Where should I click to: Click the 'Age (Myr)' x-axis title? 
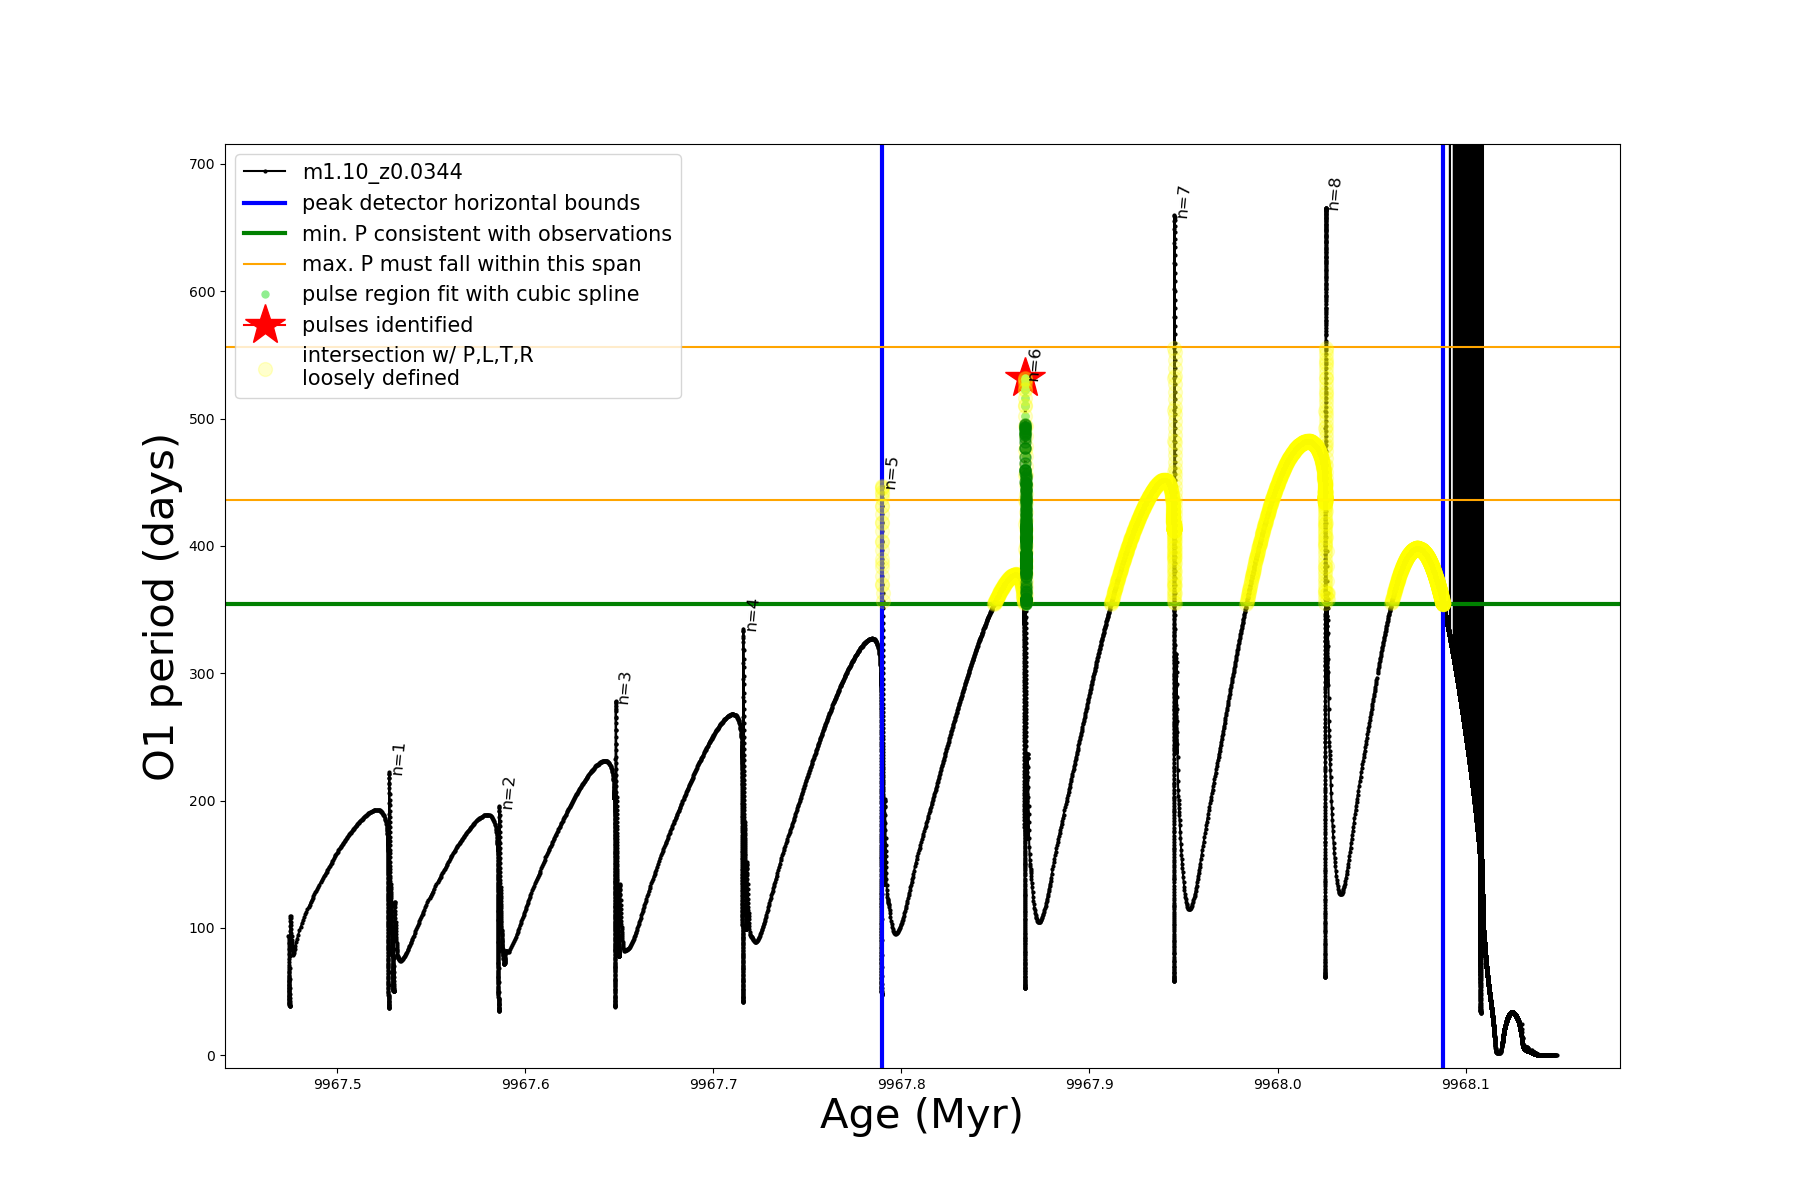[921, 1115]
